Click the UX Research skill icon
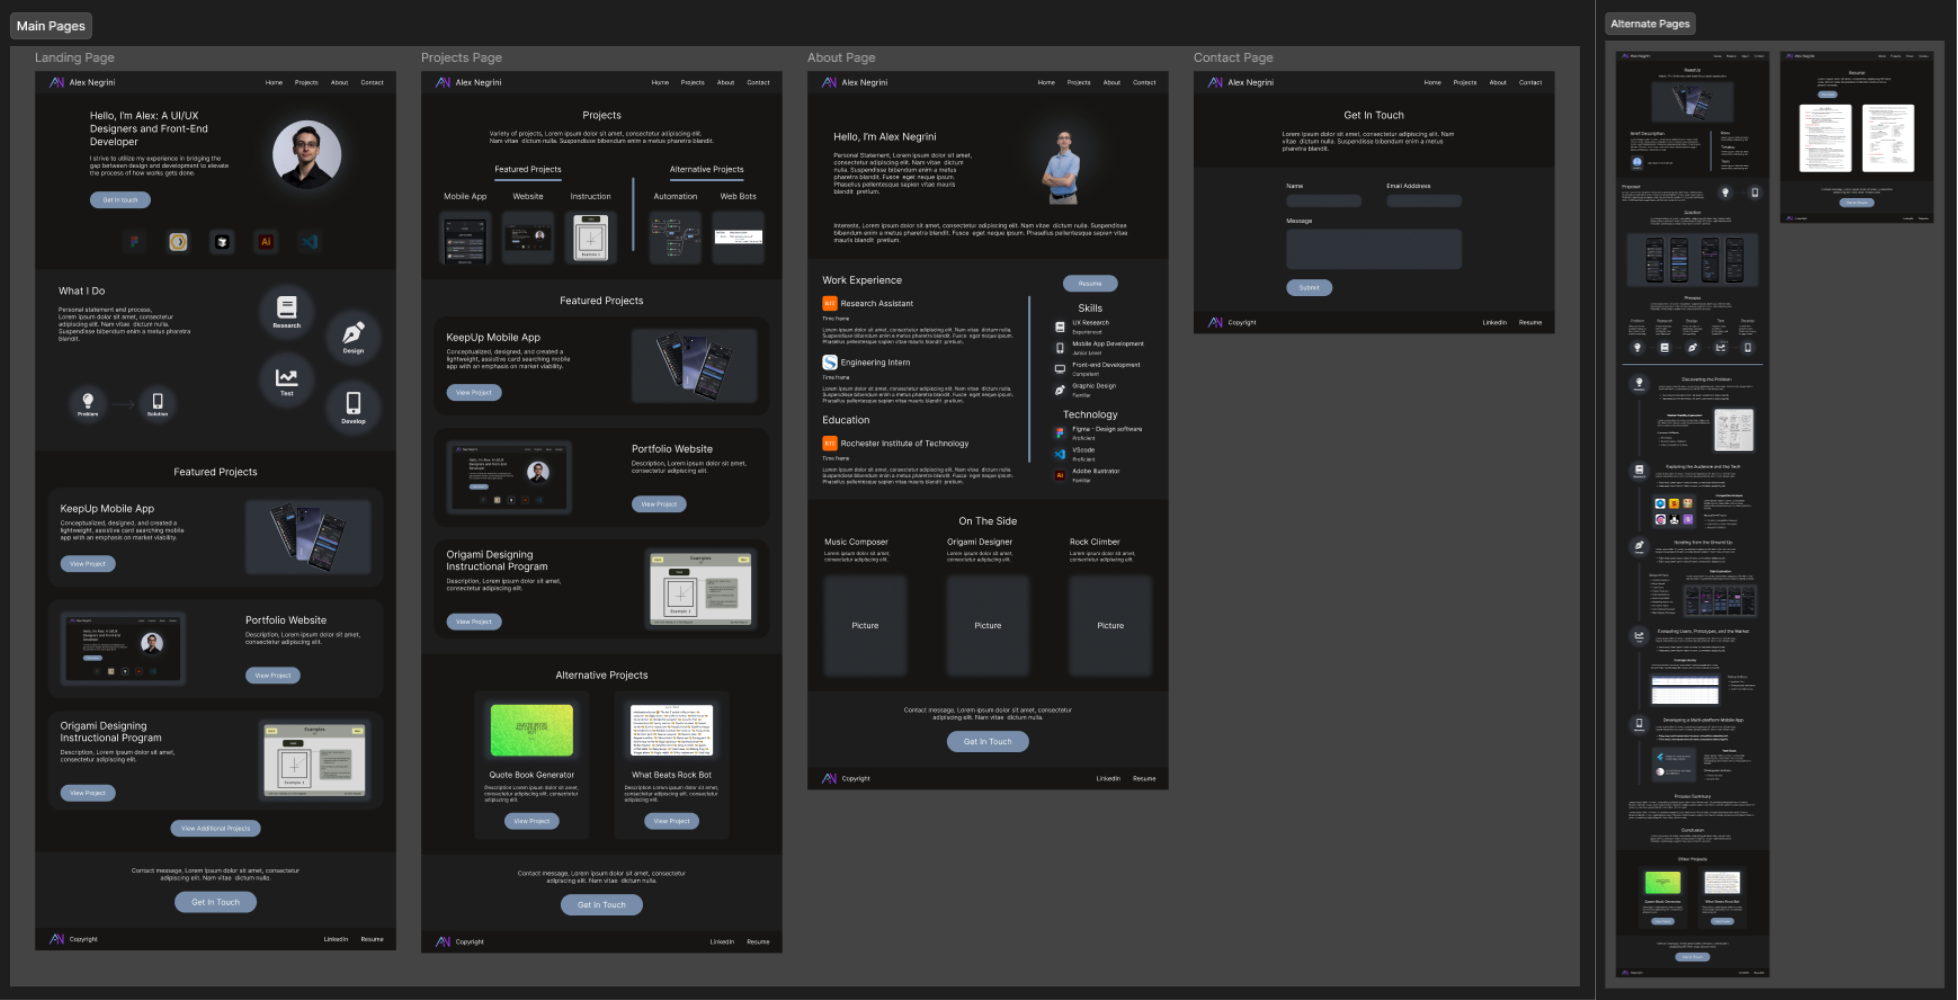This screenshot has width=1958, height=1000. pyautogui.click(x=1060, y=326)
